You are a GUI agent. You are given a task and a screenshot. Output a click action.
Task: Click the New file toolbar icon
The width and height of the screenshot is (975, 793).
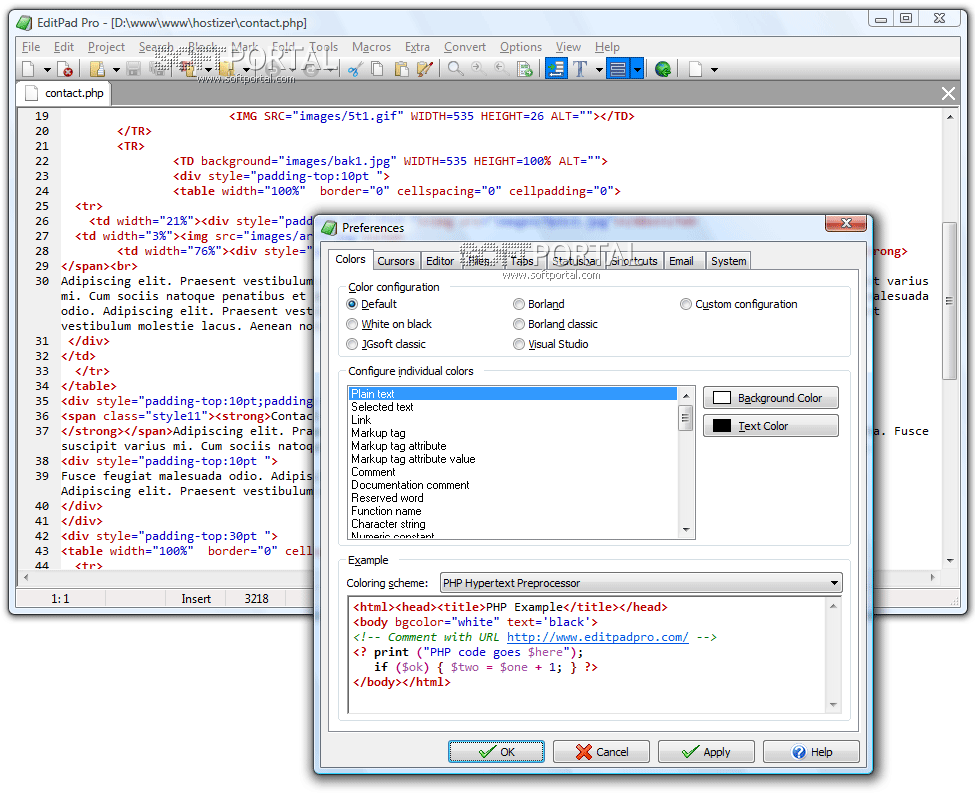coord(28,69)
